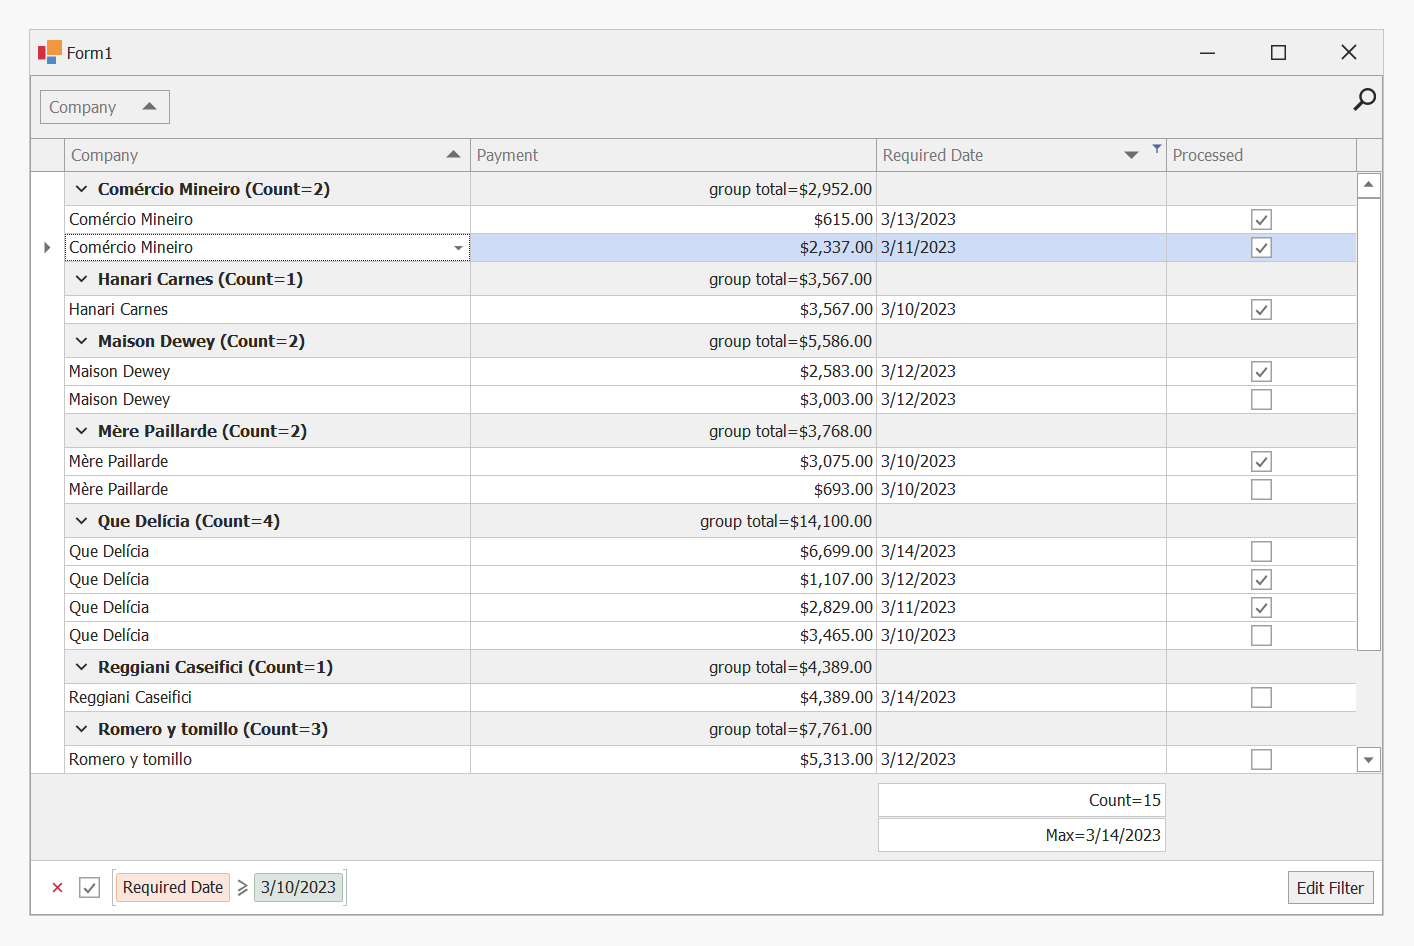
Task: Click the Count=15 footer summary
Action: pos(1021,800)
